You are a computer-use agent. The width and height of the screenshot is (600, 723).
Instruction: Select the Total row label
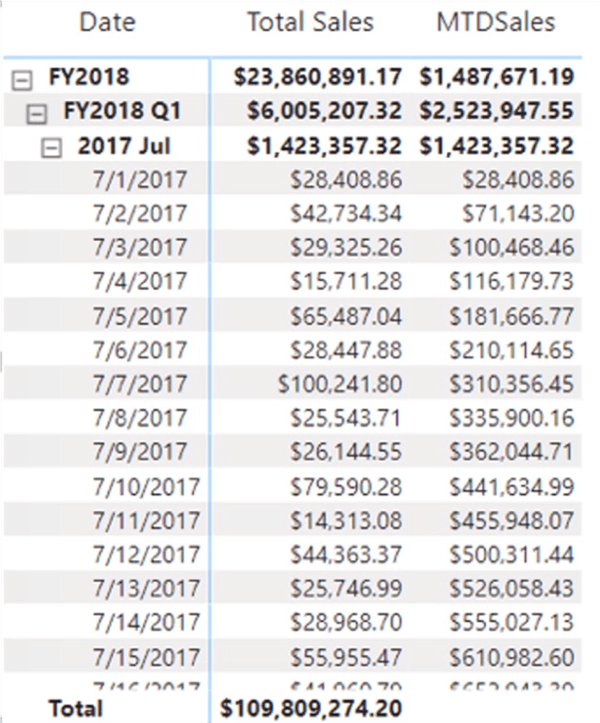pos(76,707)
